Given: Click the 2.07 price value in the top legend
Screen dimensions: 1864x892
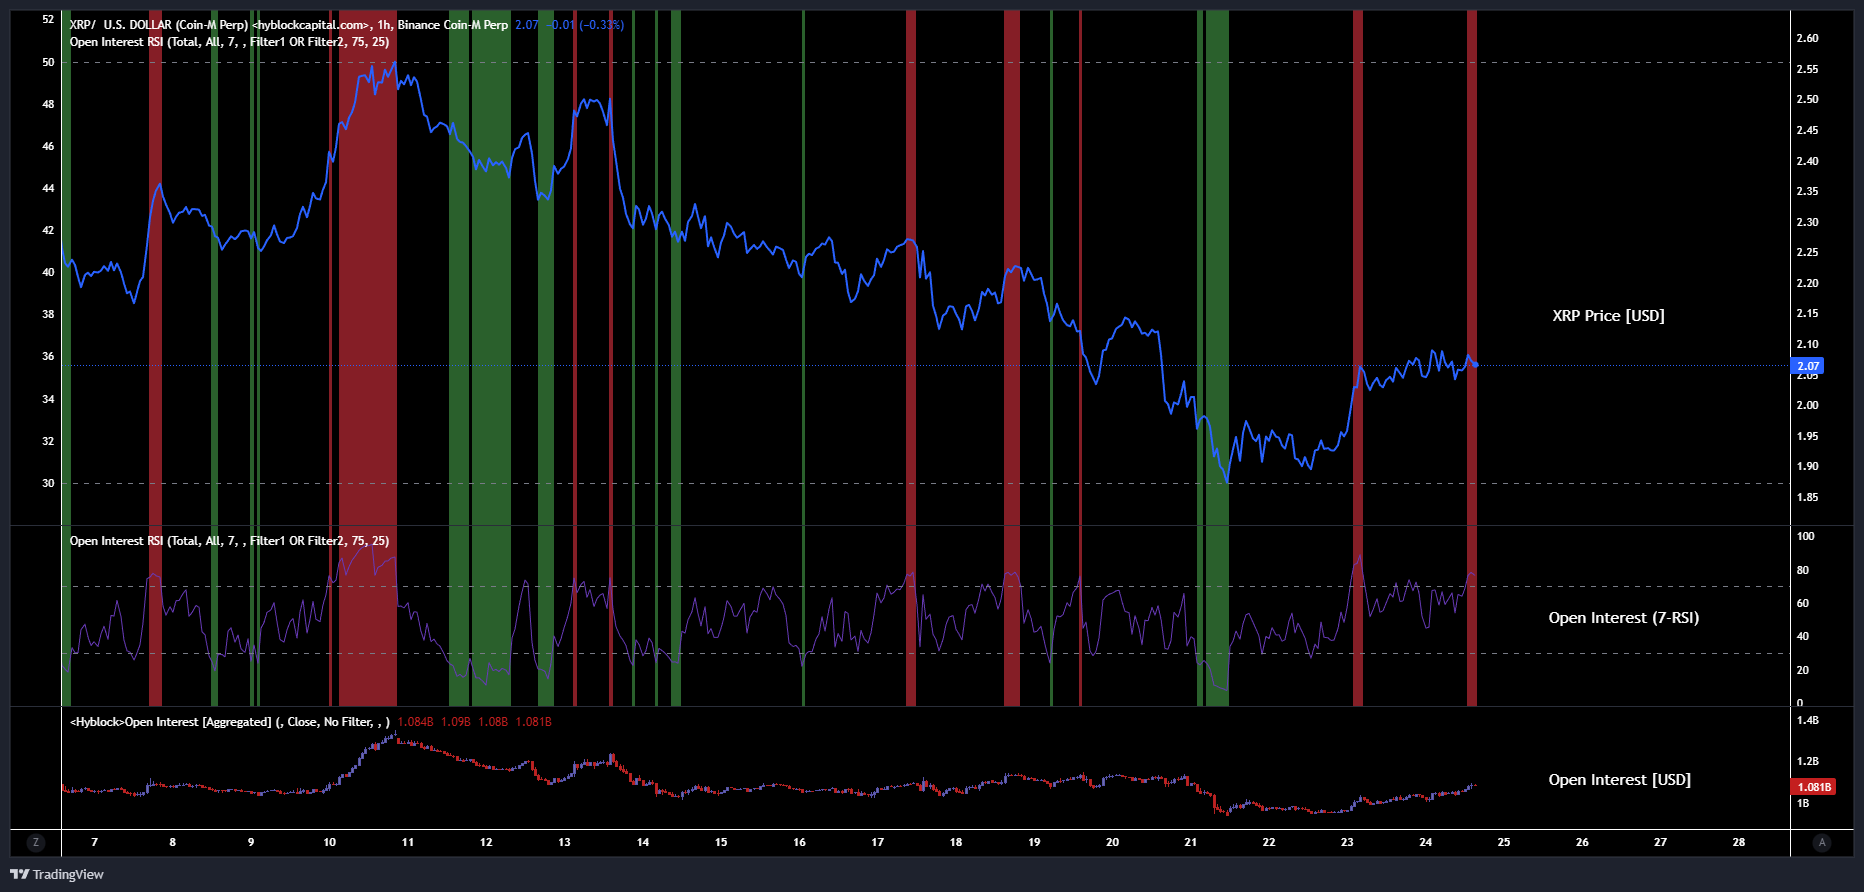Looking at the screenshot, I should click(526, 25).
